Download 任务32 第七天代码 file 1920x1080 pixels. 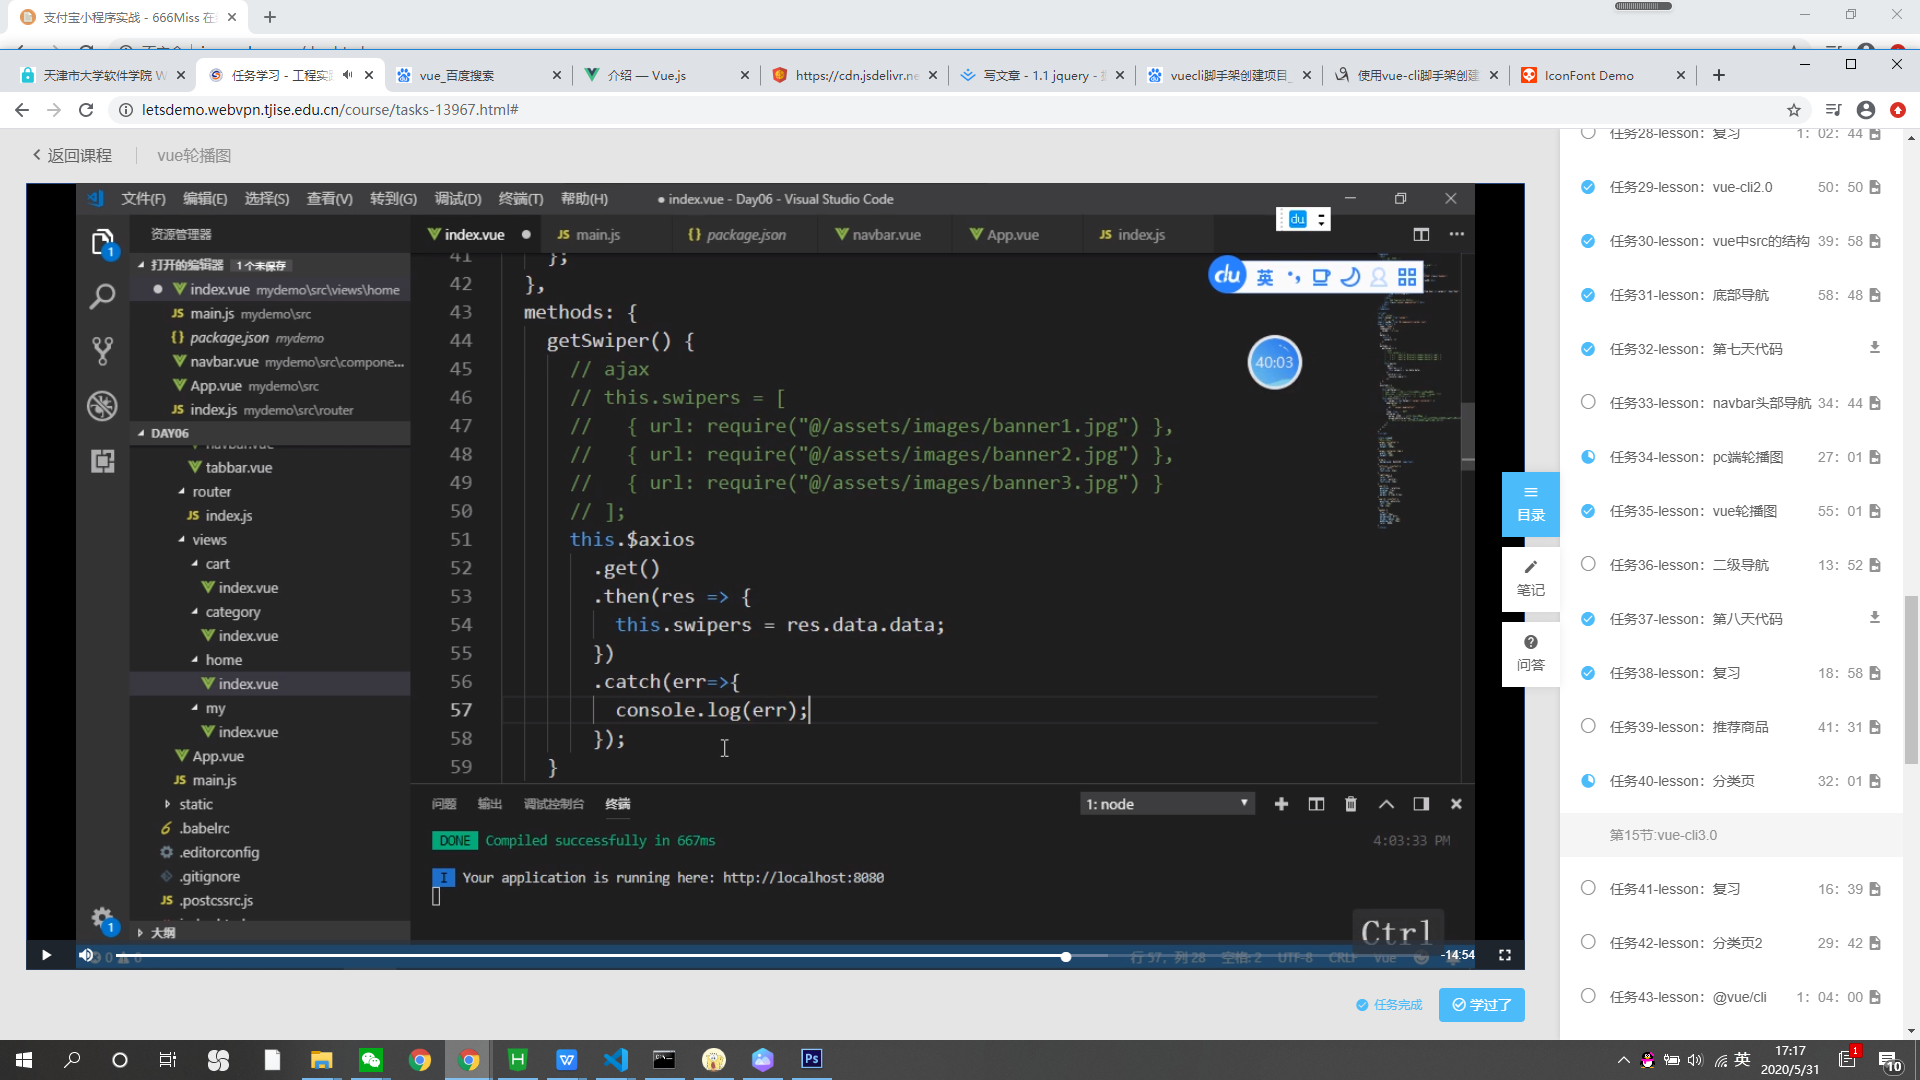1874,348
